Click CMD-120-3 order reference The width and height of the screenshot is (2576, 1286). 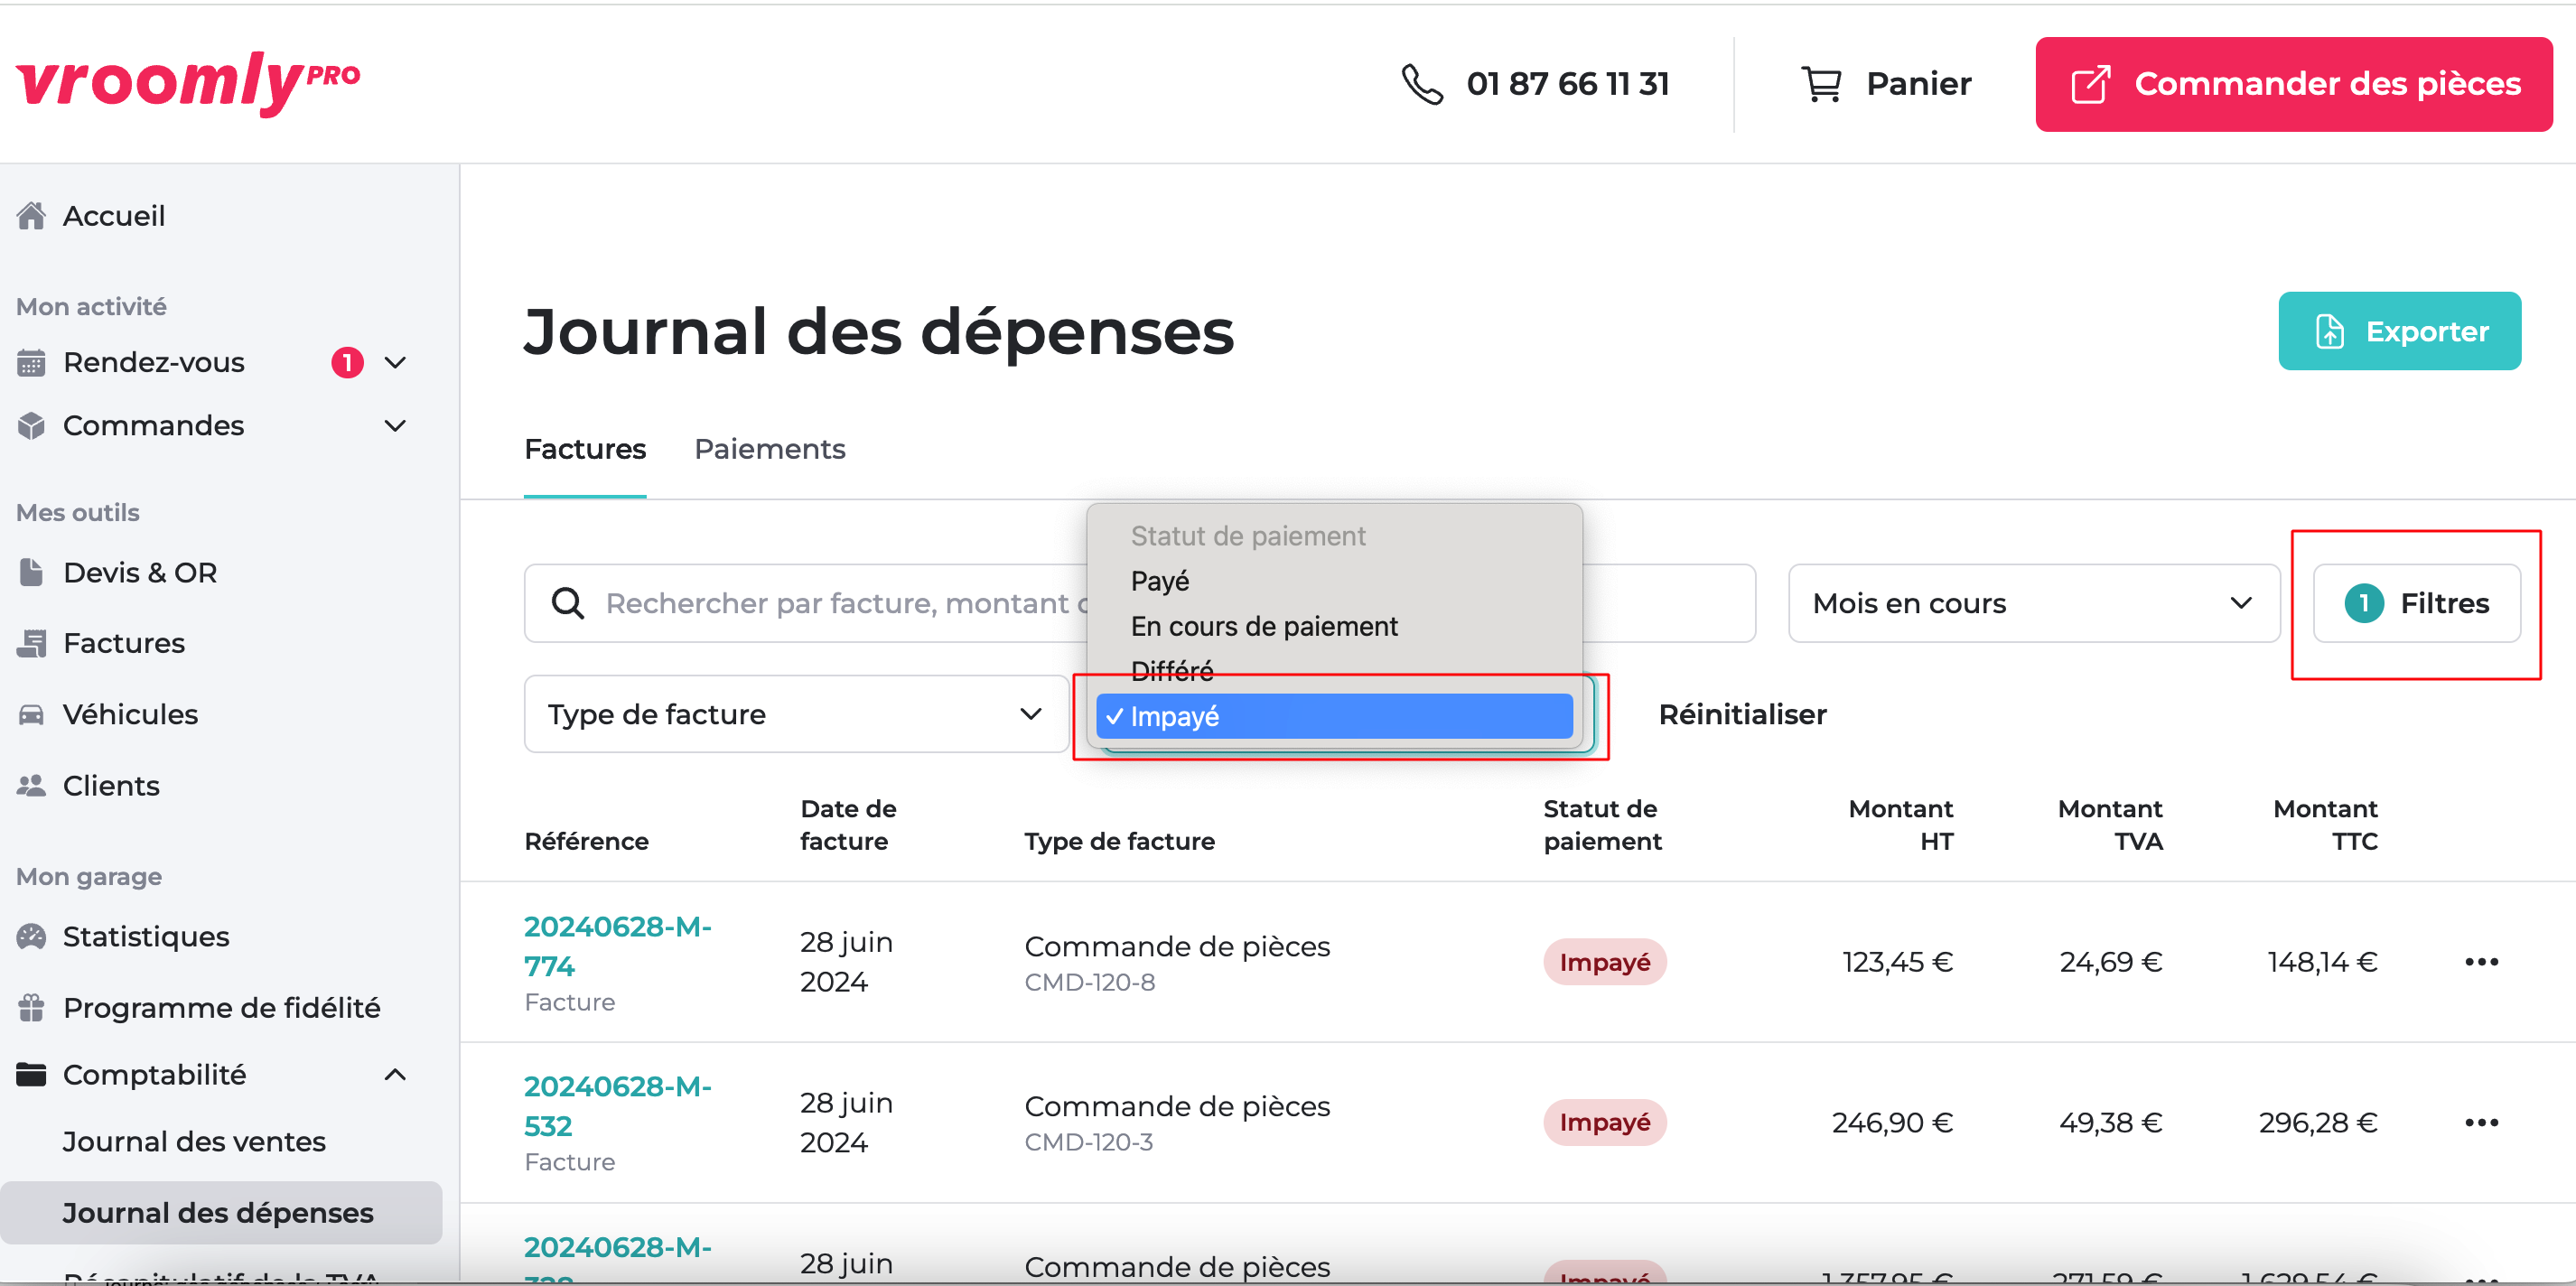(x=1088, y=1142)
